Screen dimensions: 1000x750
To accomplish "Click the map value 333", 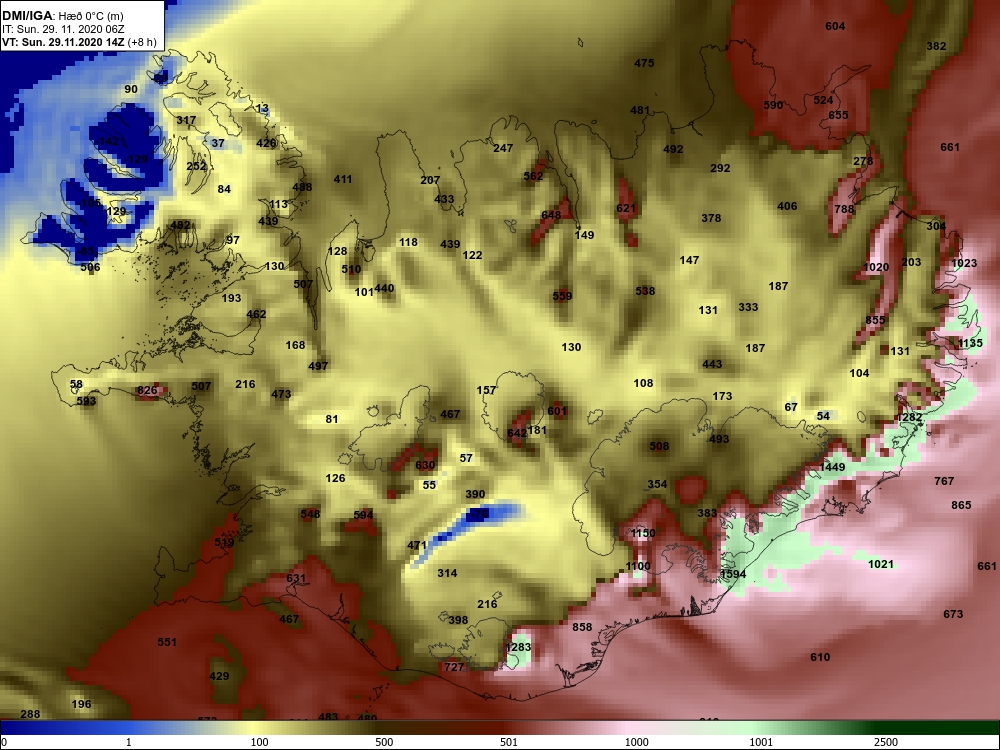I will pyautogui.click(x=748, y=307).
